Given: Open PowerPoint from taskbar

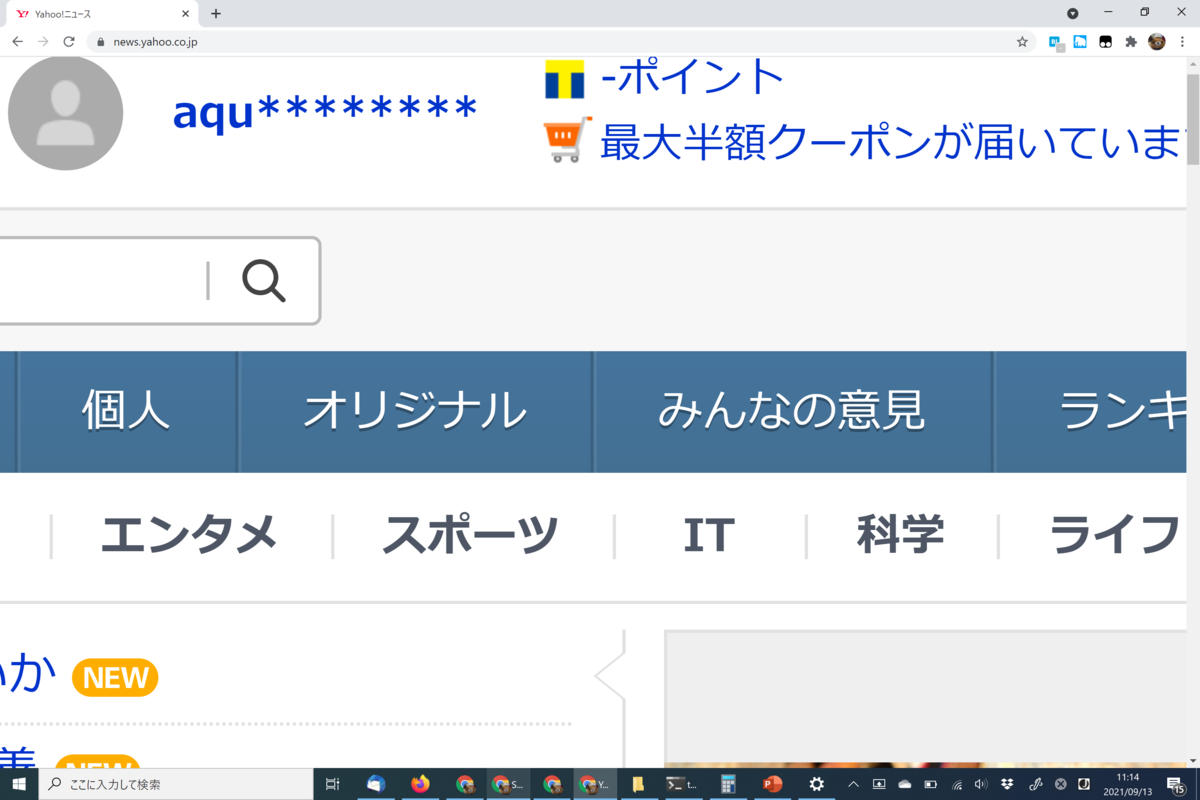Looking at the screenshot, I should pos(772,785).
